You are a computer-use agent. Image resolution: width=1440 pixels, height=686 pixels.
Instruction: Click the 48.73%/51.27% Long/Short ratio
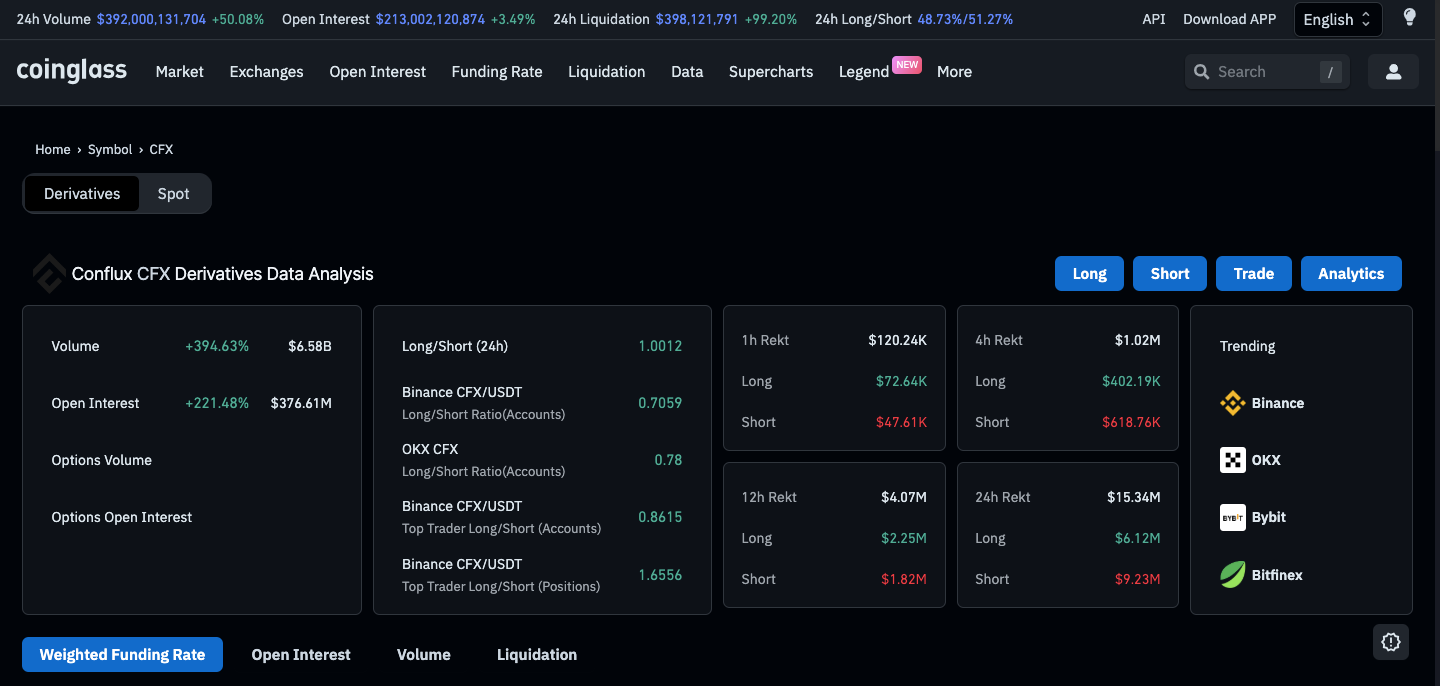[965, 19]
